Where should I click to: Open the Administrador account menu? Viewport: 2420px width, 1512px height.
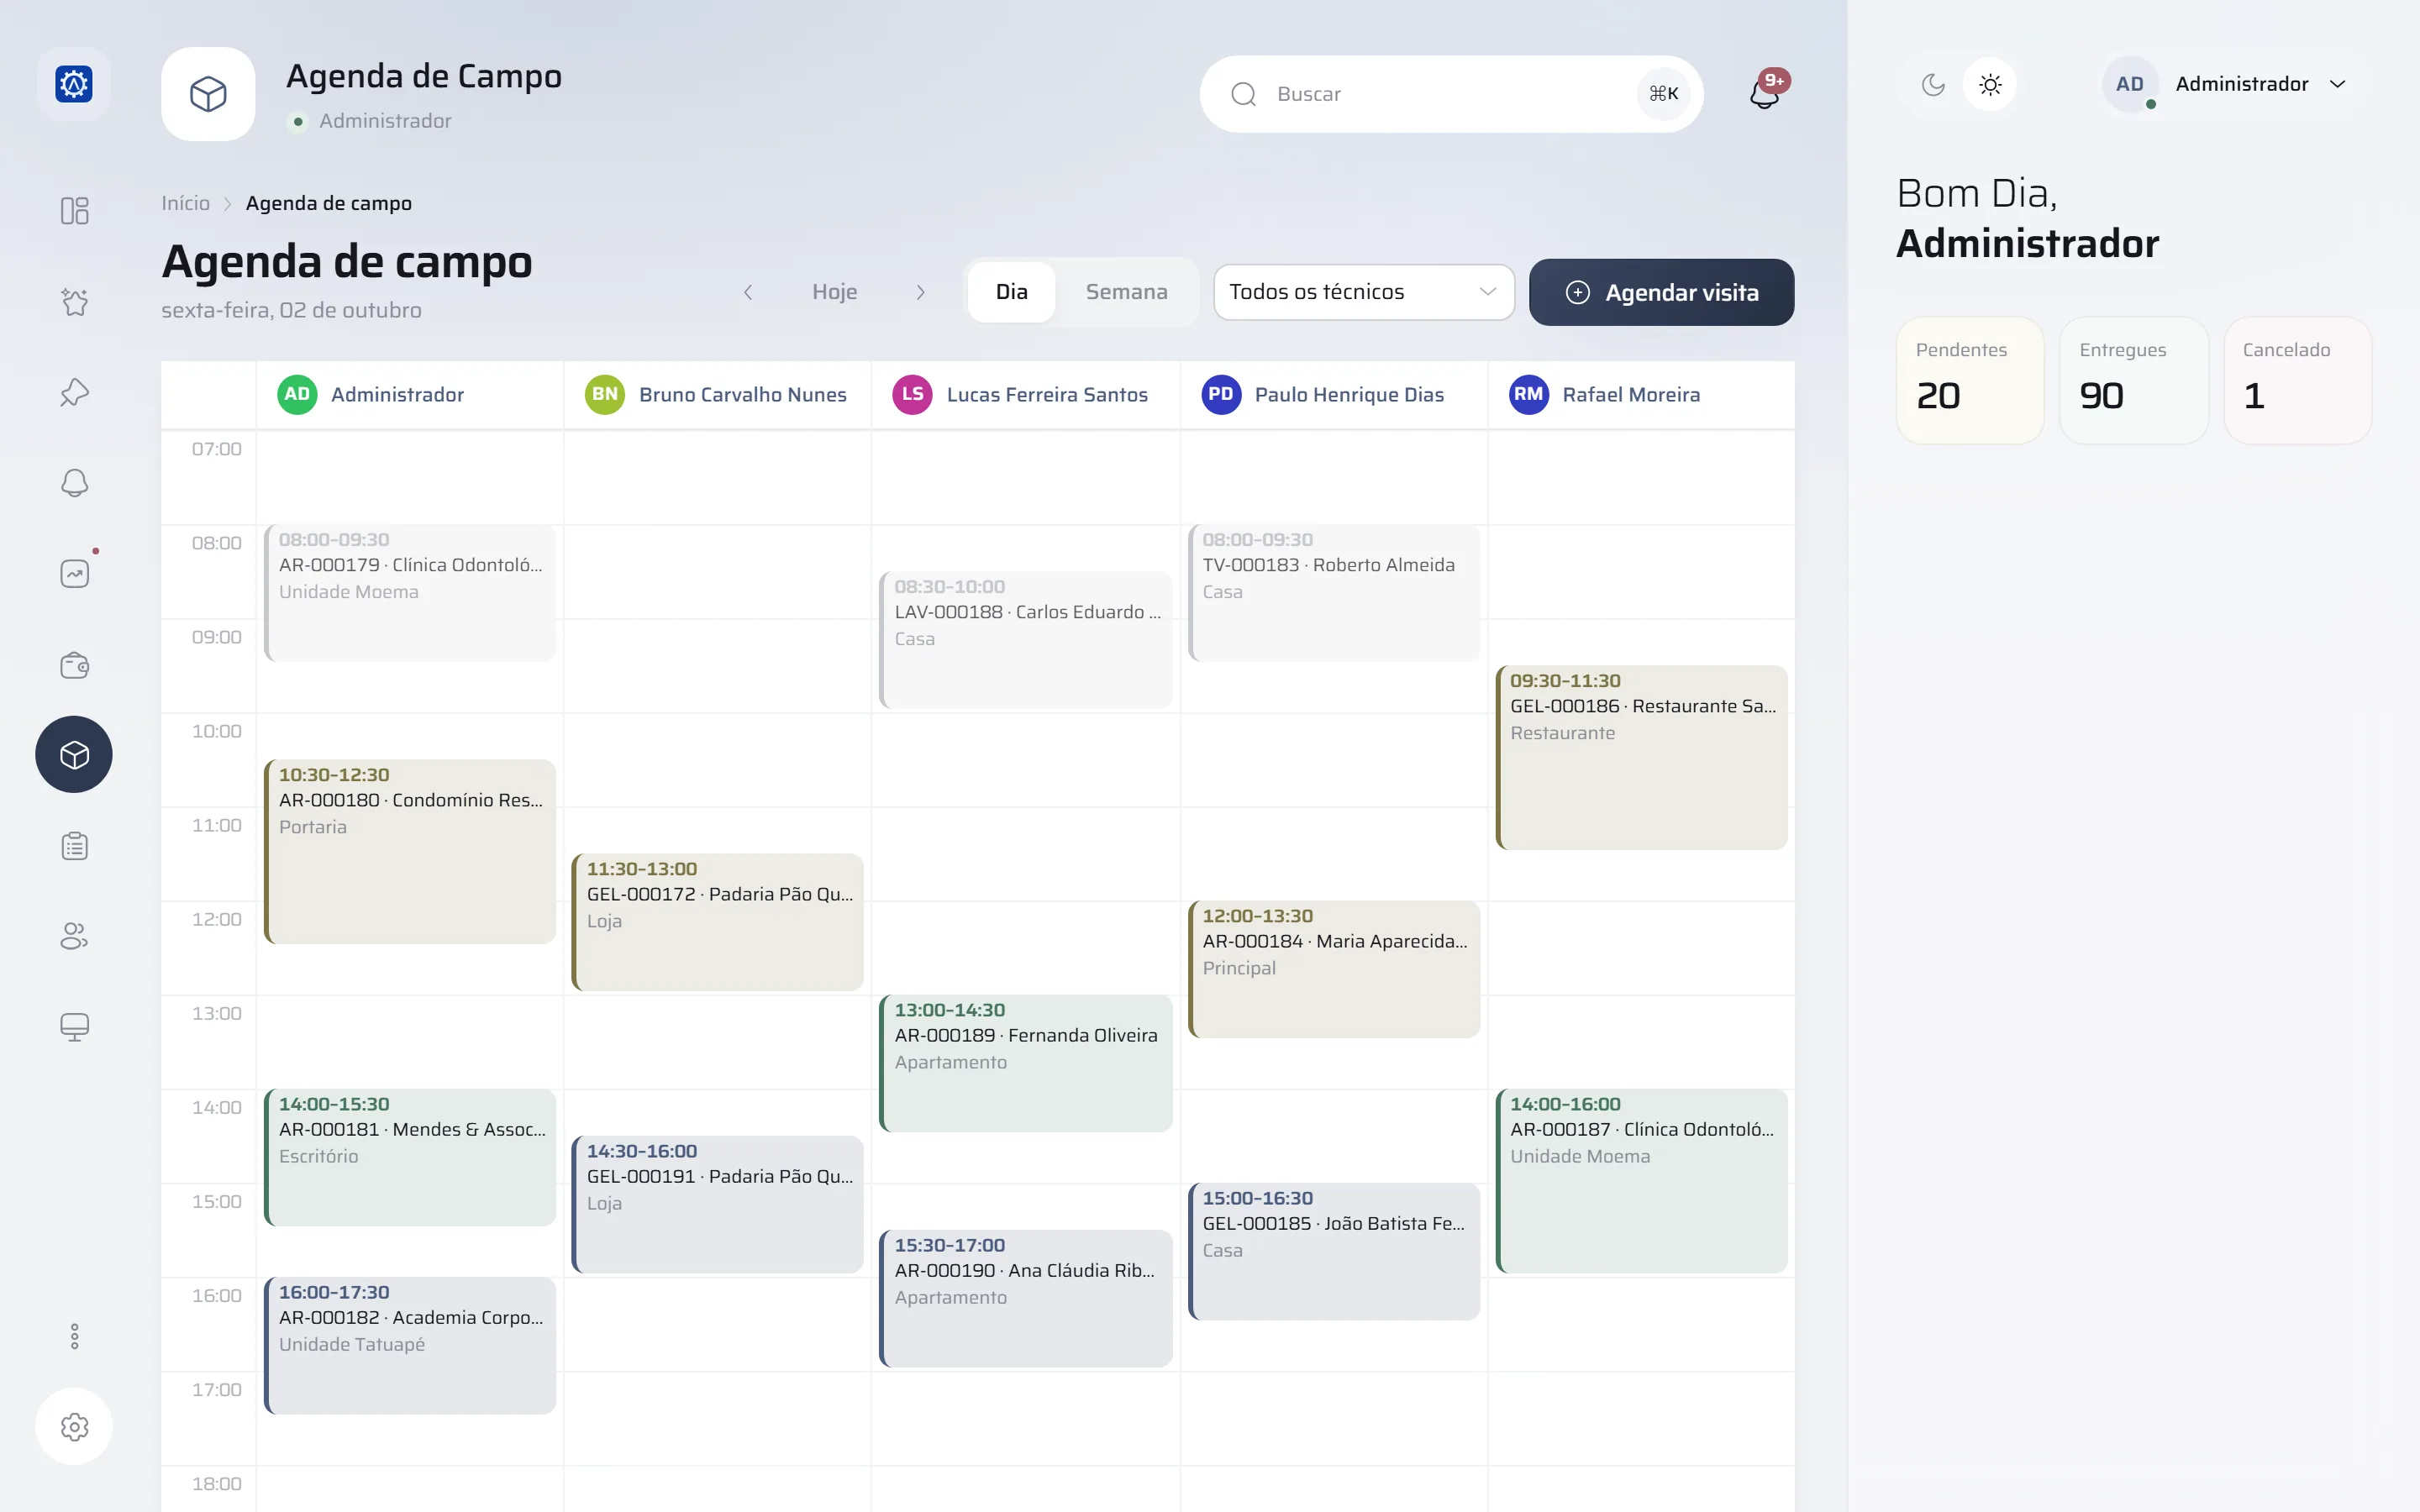click(x=2236, y=84)
